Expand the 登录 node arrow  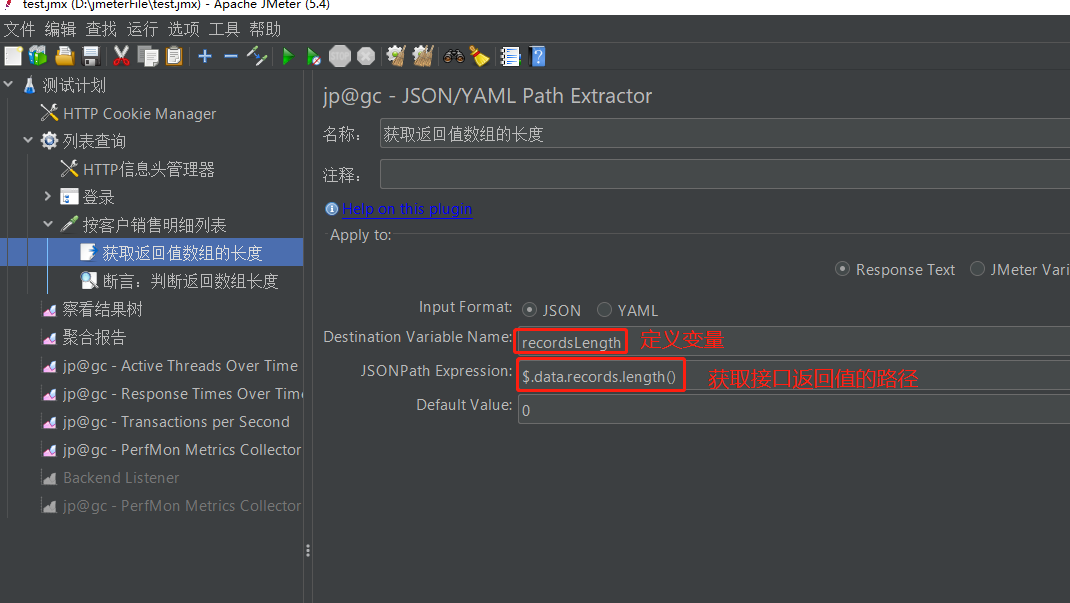(x=48, y=196)
